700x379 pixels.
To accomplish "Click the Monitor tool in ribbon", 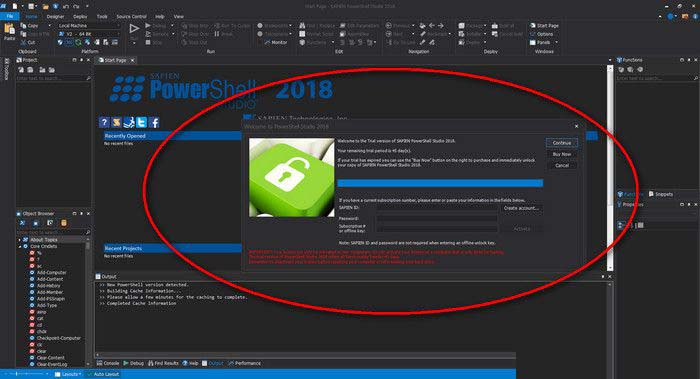I will (x=275, y=42).
